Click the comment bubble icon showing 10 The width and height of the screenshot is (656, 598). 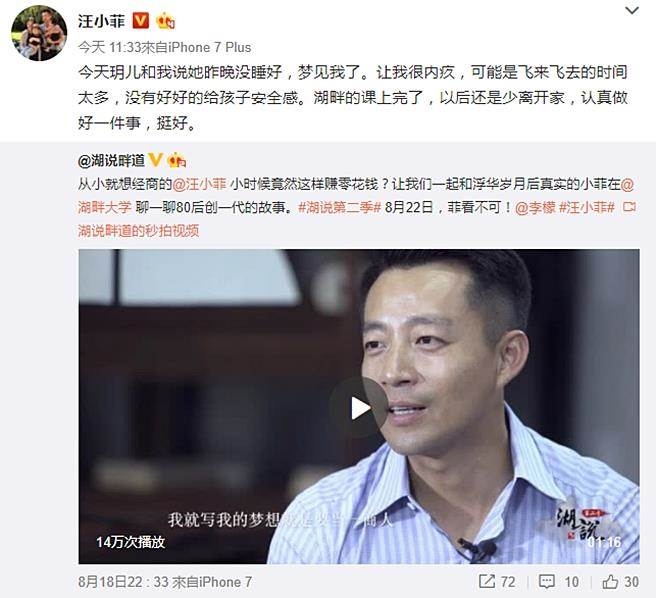point(547,581)
